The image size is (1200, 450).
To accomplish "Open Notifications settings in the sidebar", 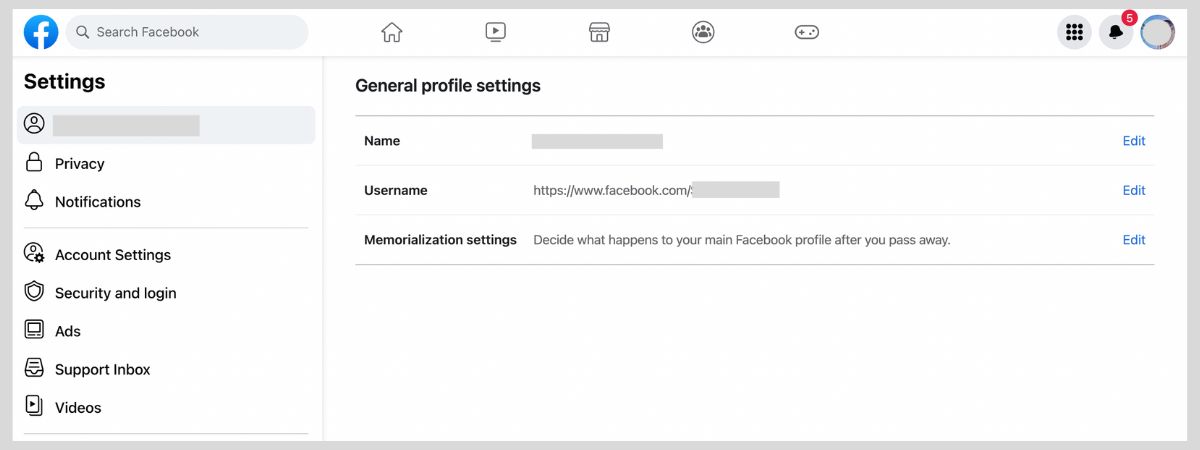I will tap(97, 202).
